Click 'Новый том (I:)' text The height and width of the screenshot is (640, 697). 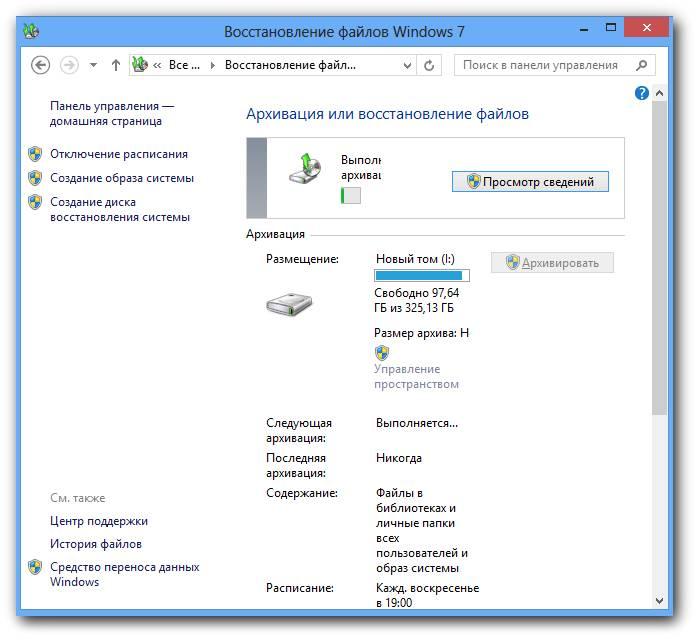415,259
